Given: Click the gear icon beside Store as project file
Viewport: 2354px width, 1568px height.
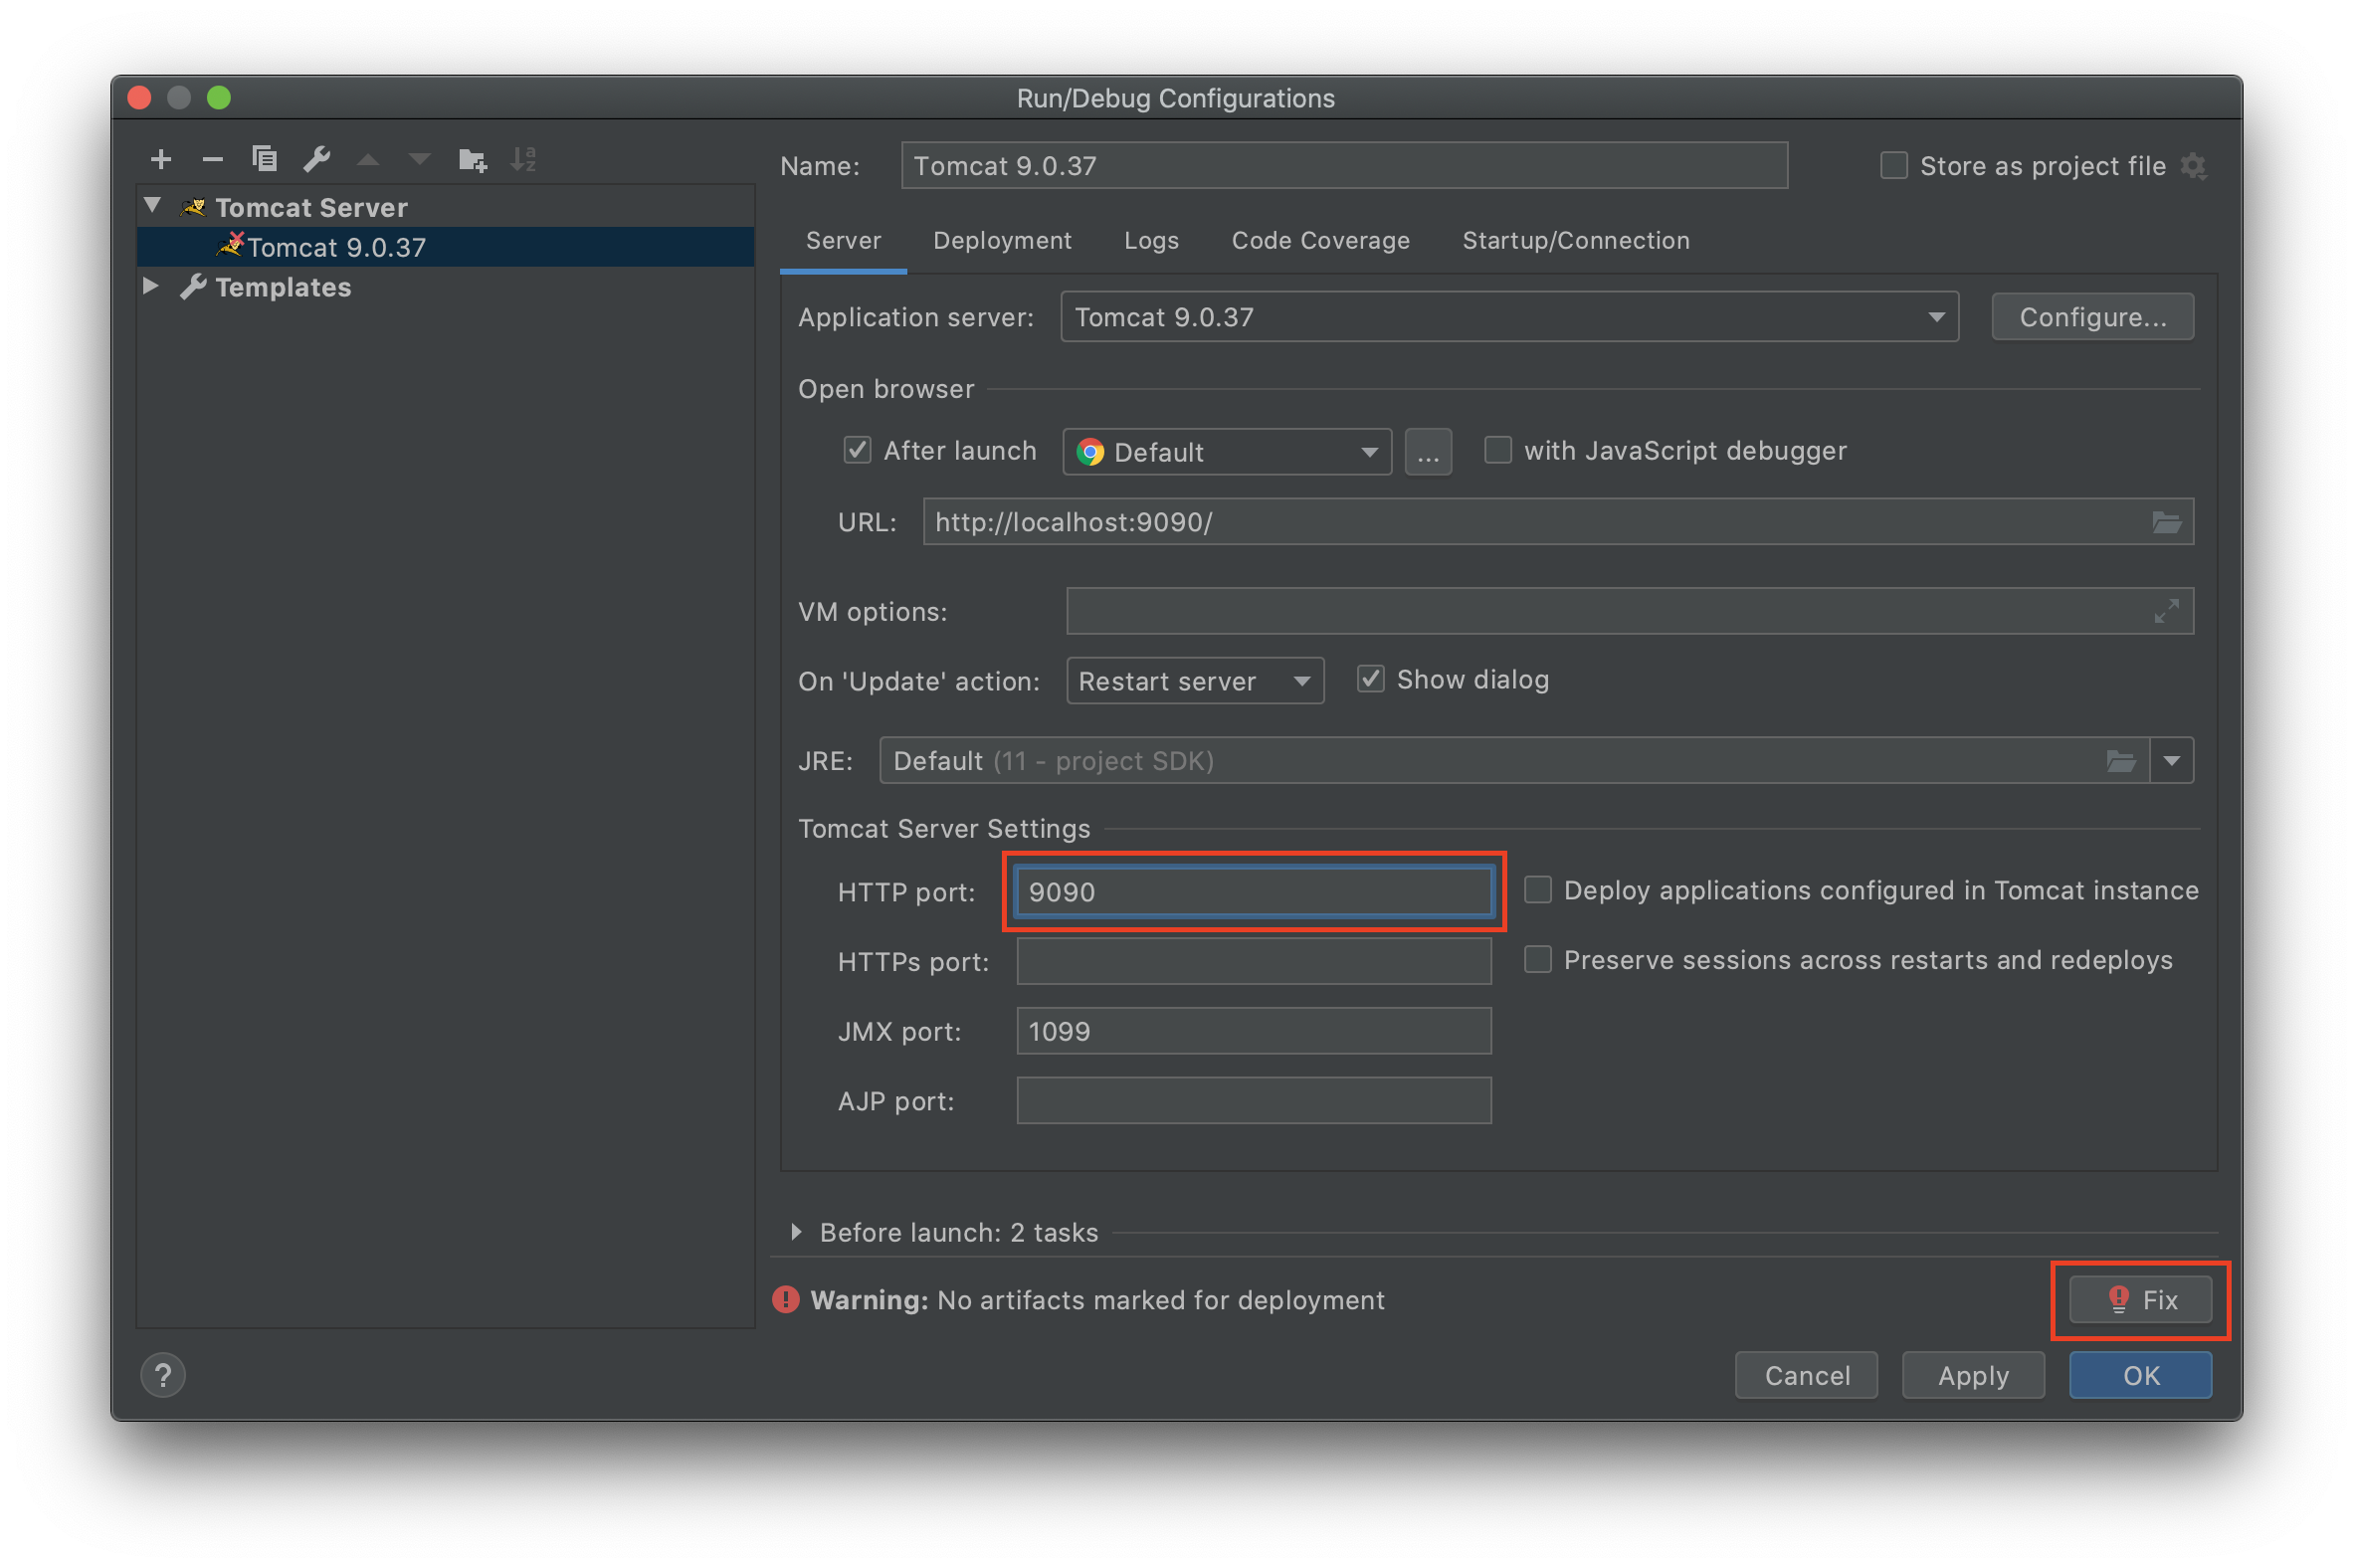Looking at the screenshot, I should click(2194, 166).
